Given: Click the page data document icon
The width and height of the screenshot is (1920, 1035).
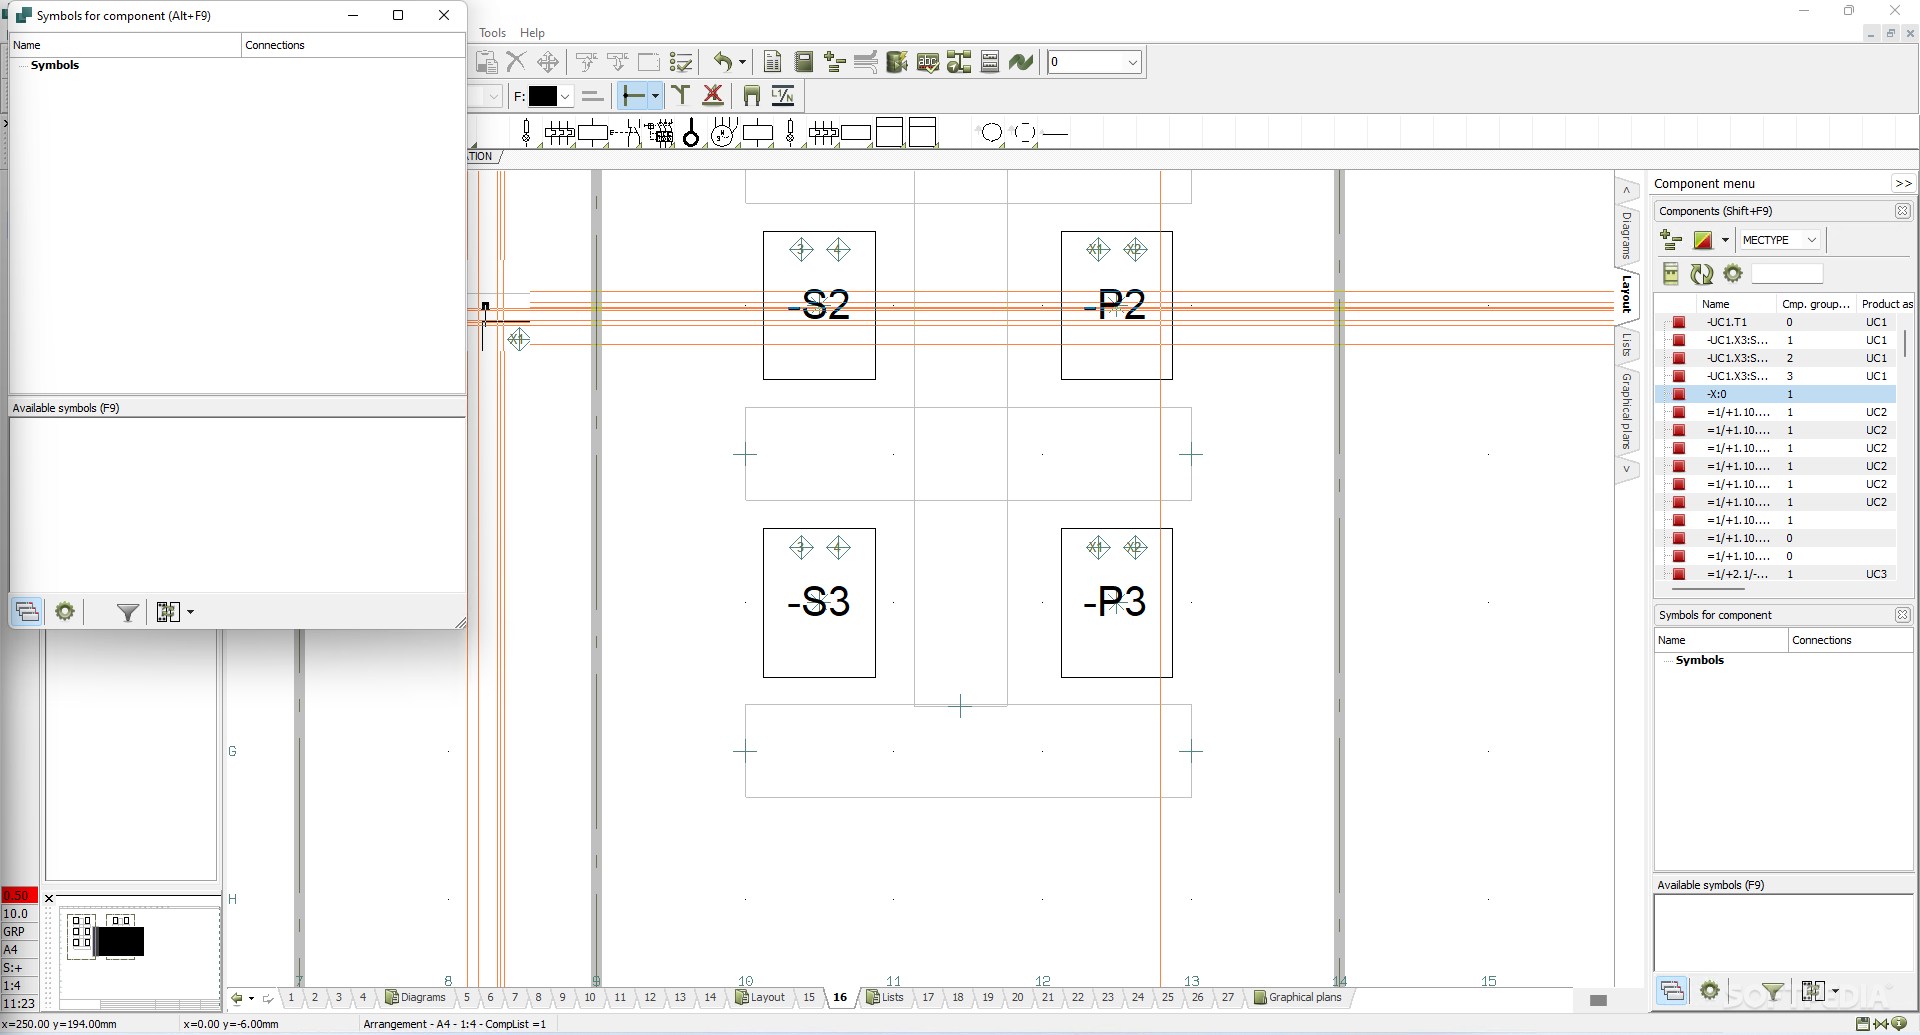Looking at the screenshot, I should tap(772, 62).
